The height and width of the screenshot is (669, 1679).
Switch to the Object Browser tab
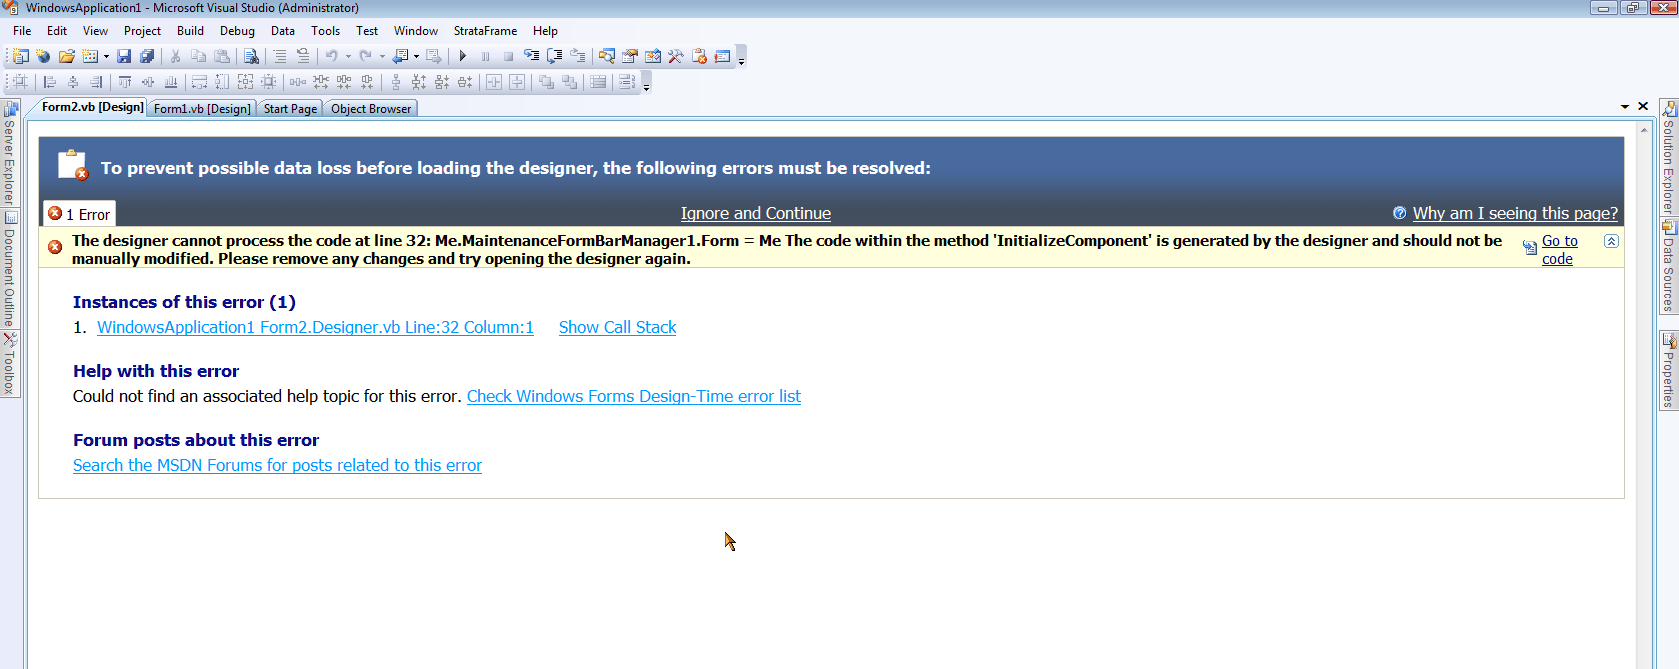coord(371,109)
